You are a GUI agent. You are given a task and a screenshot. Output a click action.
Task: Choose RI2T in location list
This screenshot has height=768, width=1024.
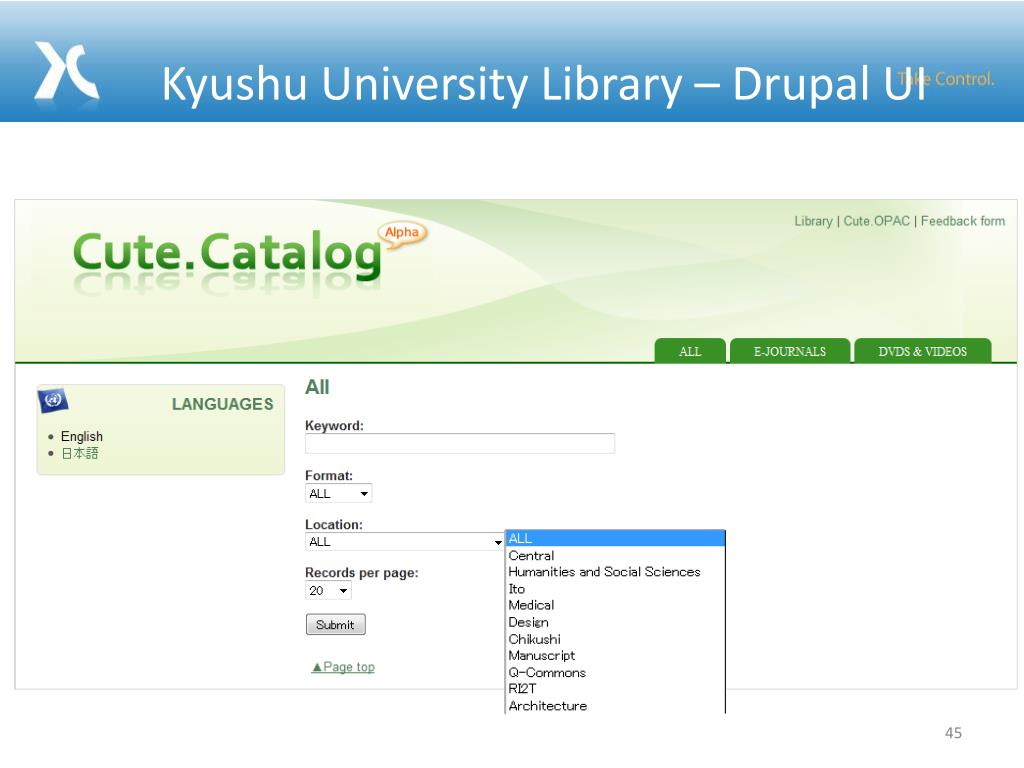tap(615, 688)
